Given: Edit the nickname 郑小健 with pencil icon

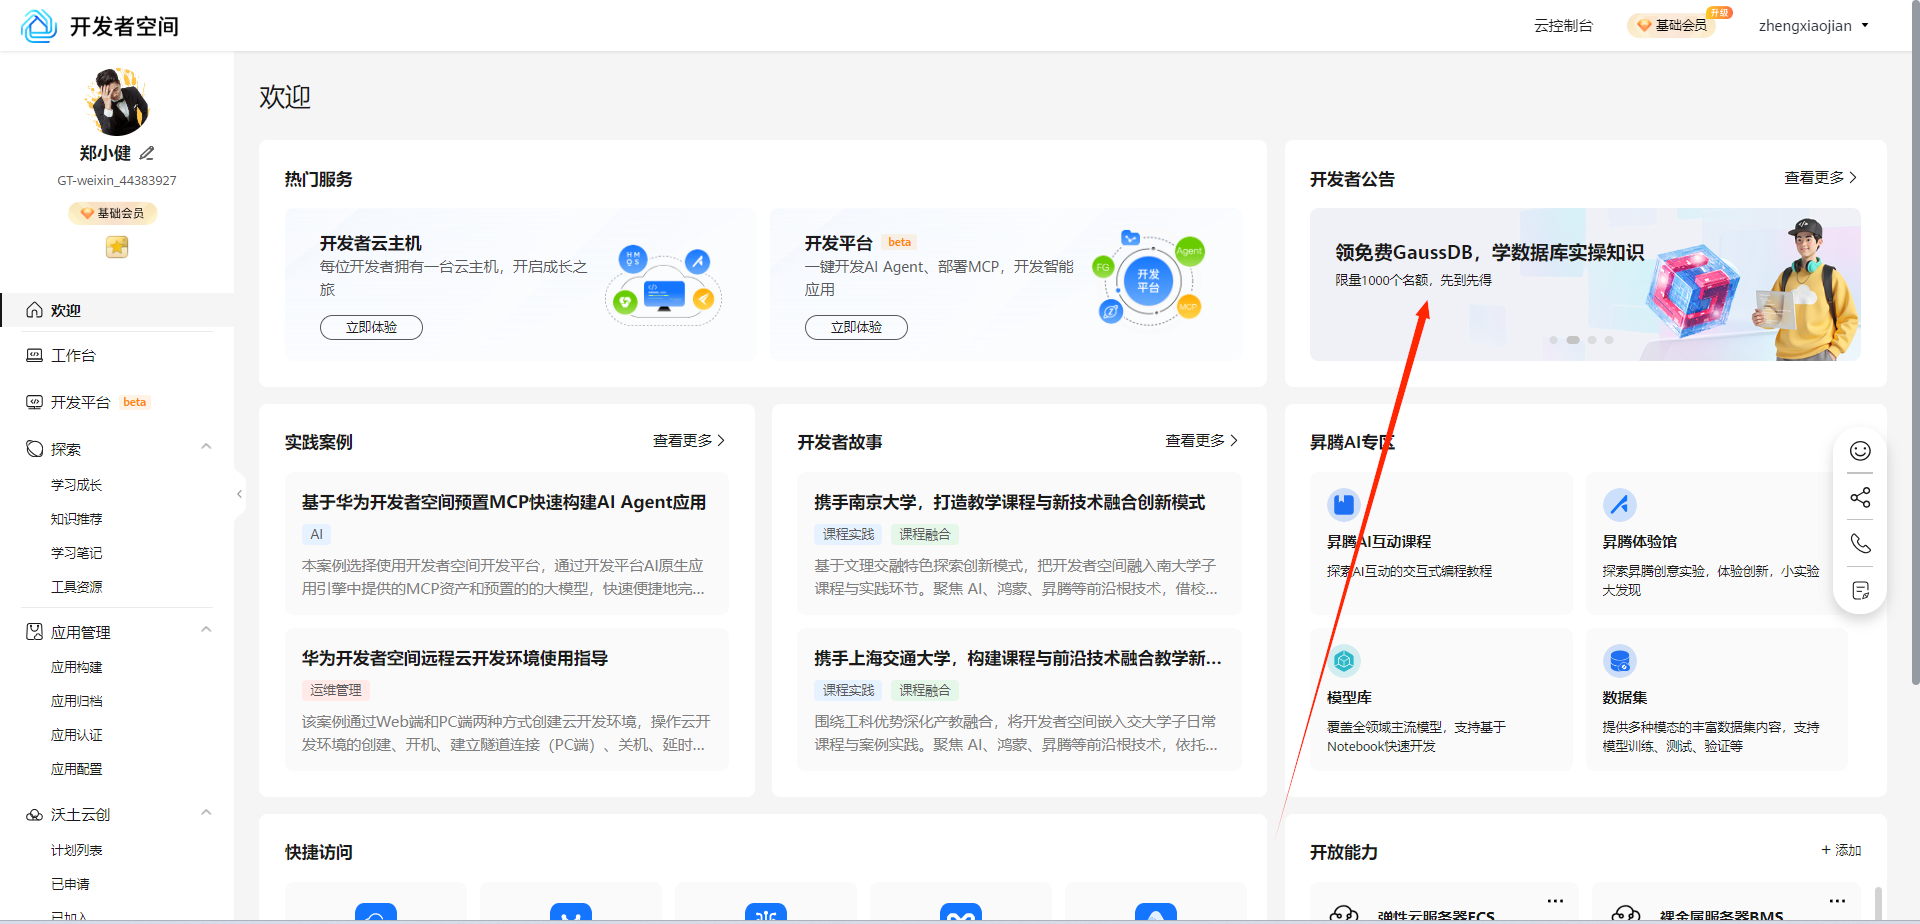Looking at the screenshot, I should pos(147,153).
